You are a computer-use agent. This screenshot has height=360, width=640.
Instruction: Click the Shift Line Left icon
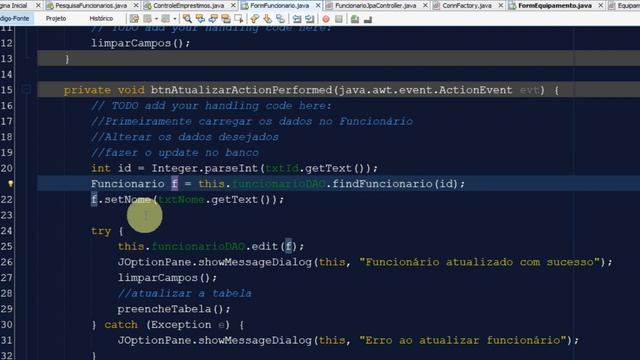pos(297,19)
